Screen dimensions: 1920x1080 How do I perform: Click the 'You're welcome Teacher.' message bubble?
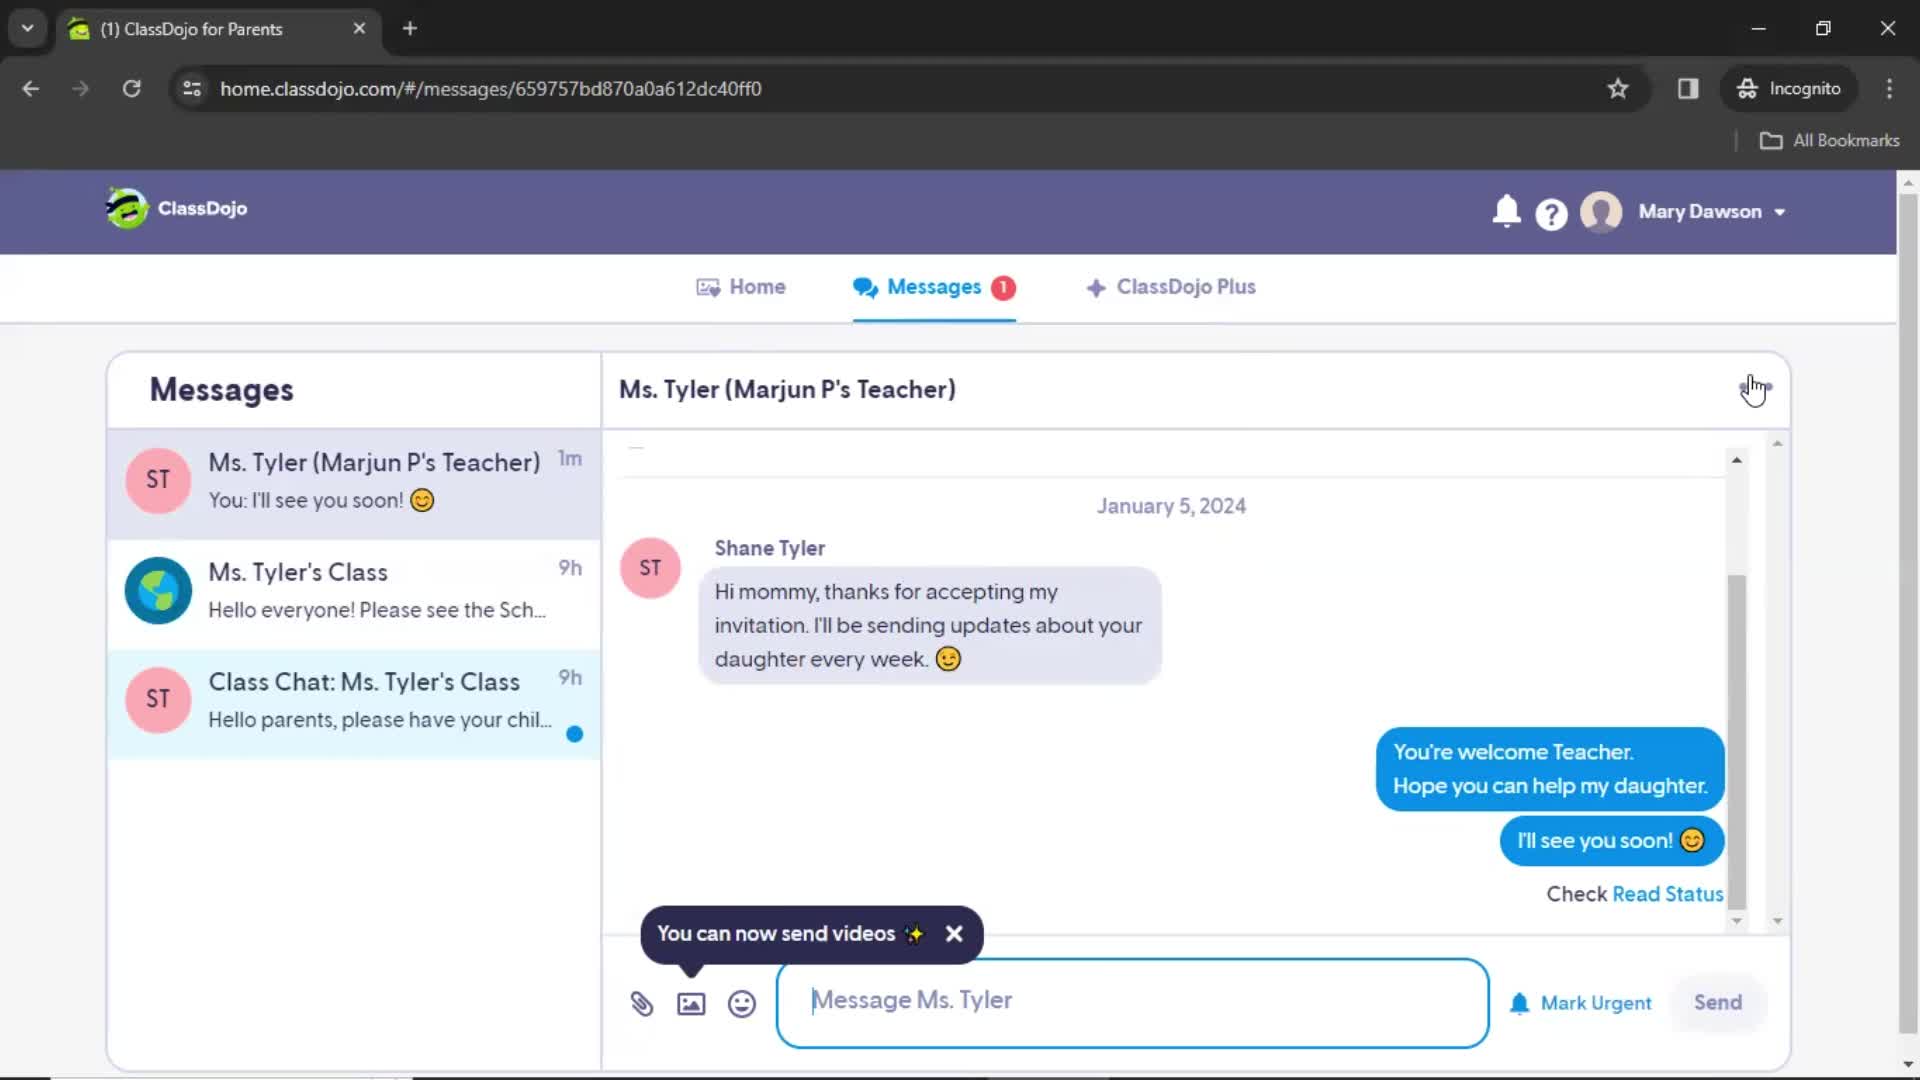click(x=1550, y=769)
